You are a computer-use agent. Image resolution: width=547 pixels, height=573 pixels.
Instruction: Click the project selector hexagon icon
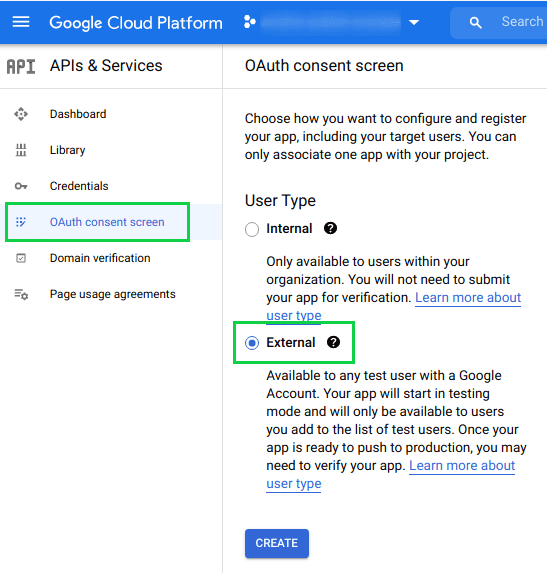250,22
